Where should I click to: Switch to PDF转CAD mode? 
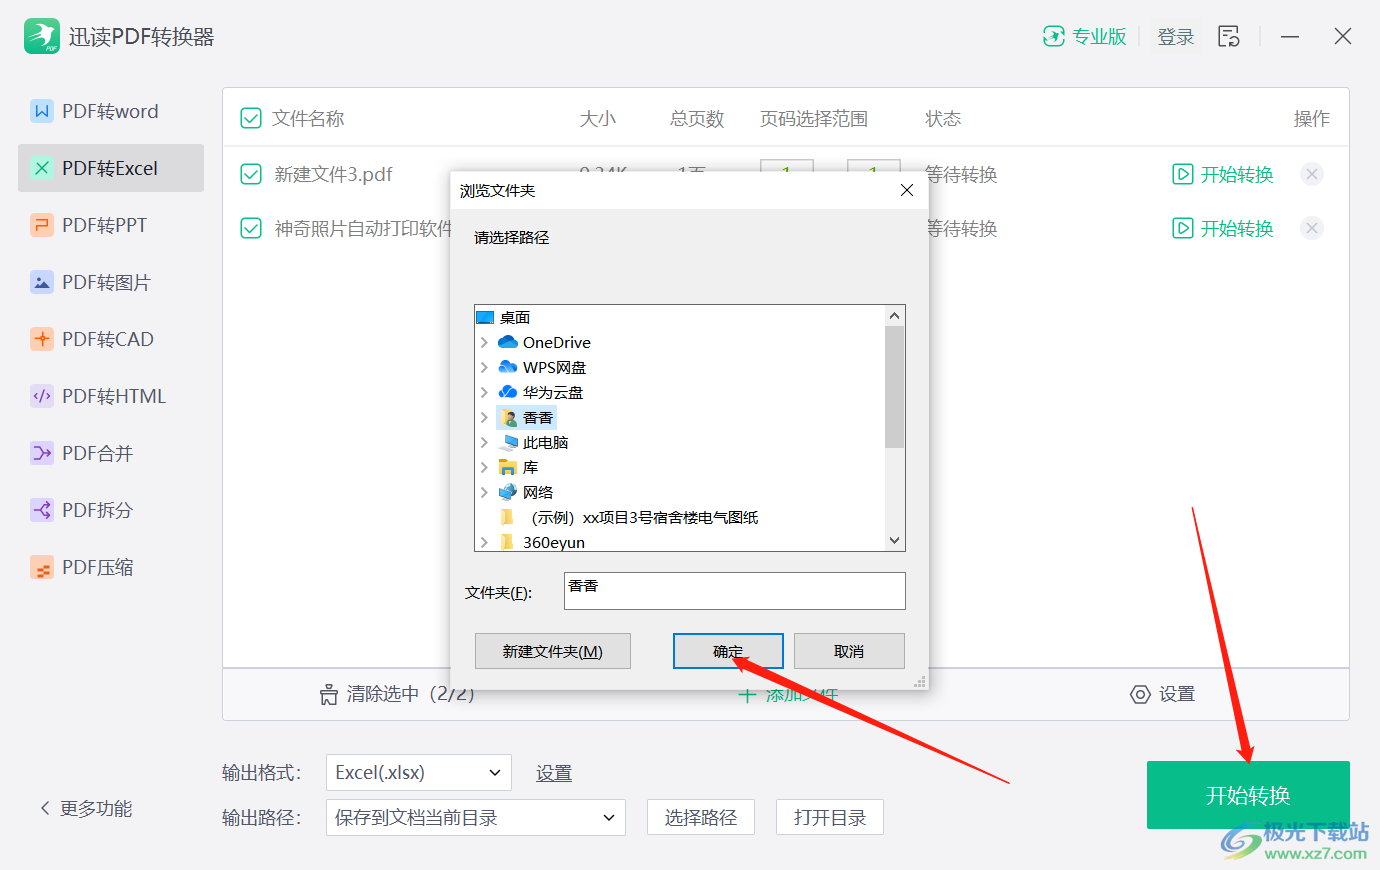(x=111, y=339)
